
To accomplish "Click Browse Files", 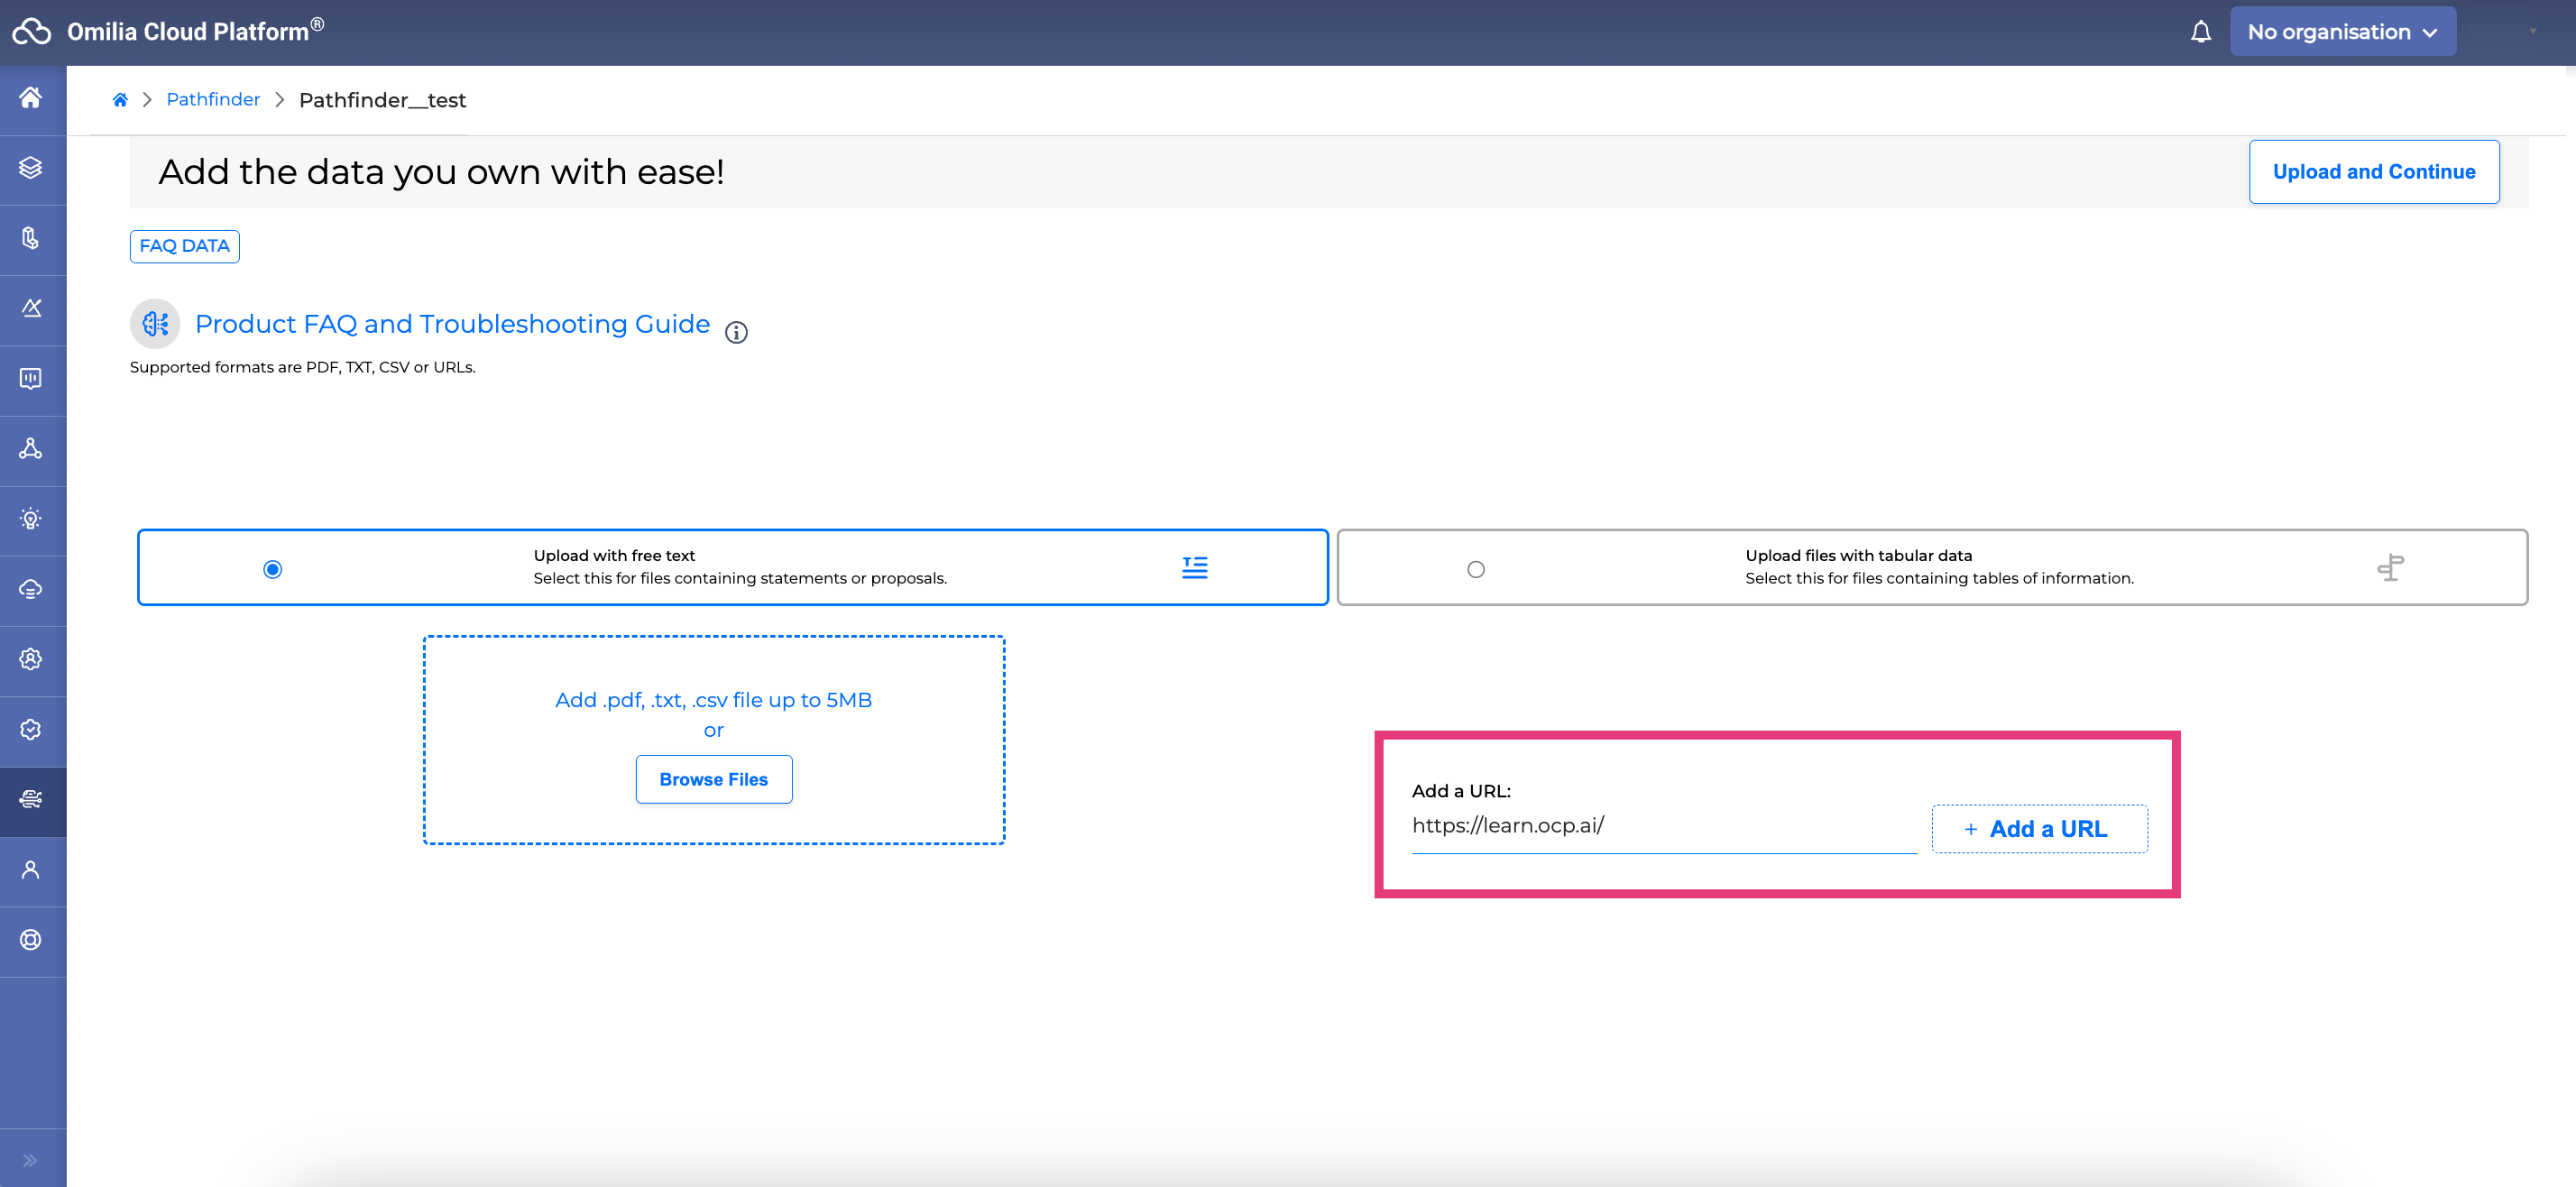I will click(x=714, y=779).
